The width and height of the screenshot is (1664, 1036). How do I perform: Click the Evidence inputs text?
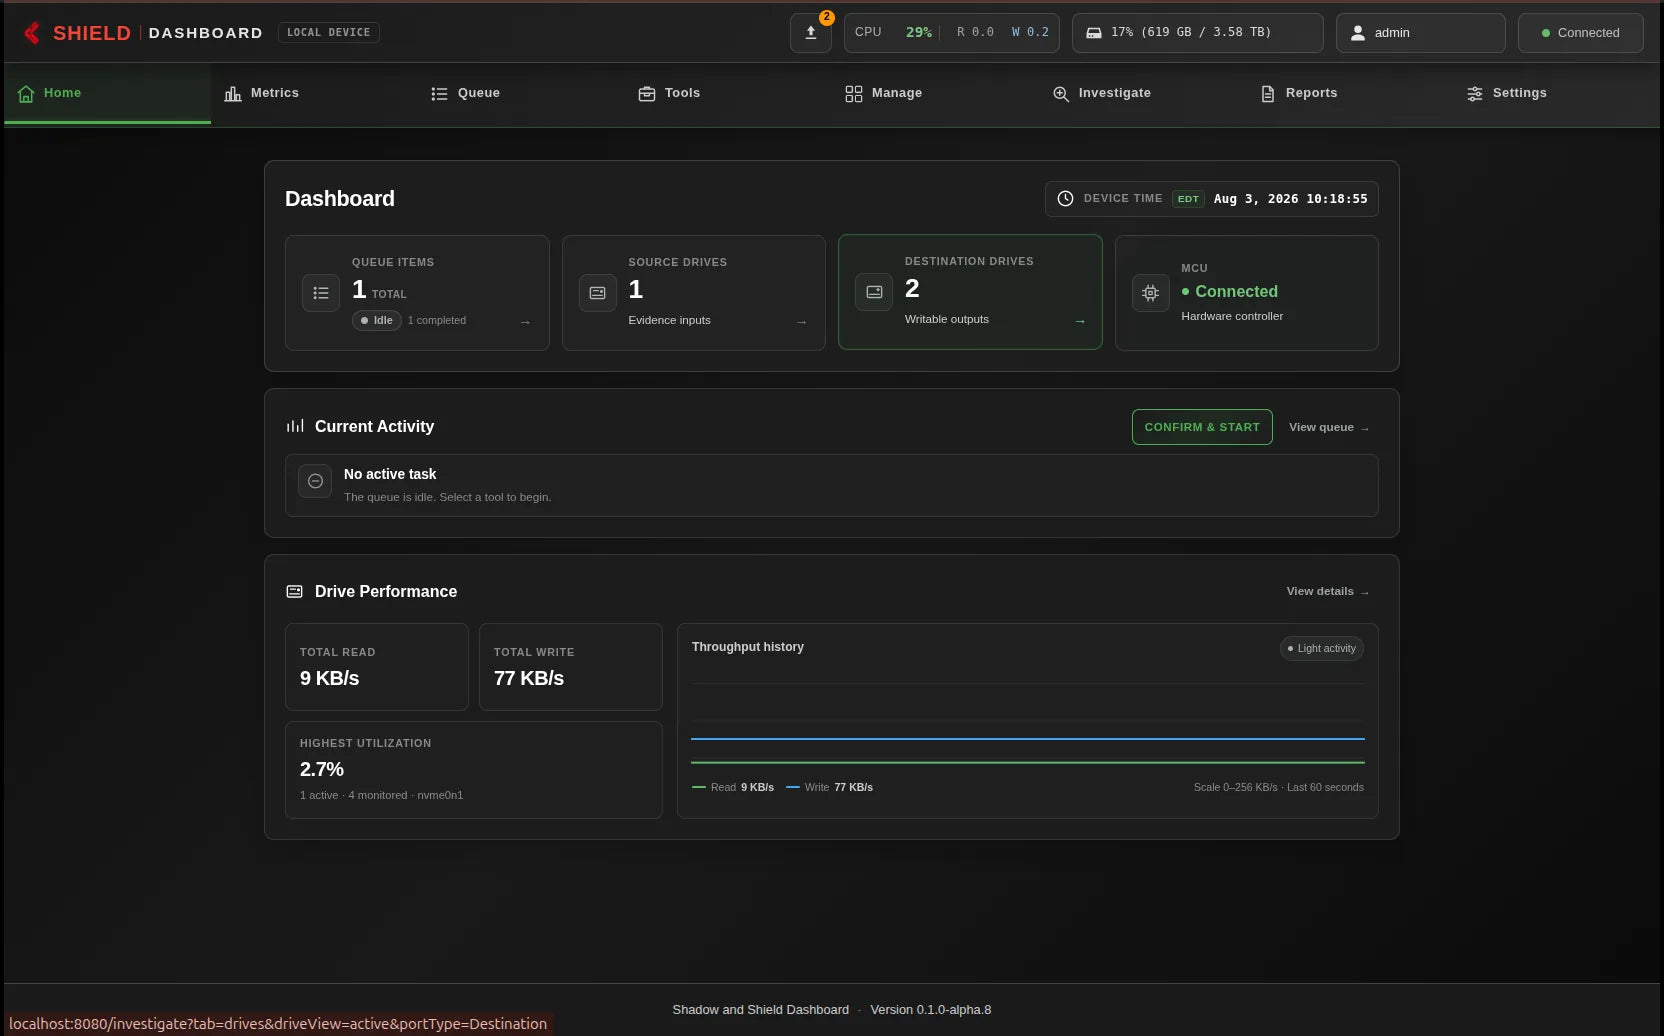(x=669, y=320)
